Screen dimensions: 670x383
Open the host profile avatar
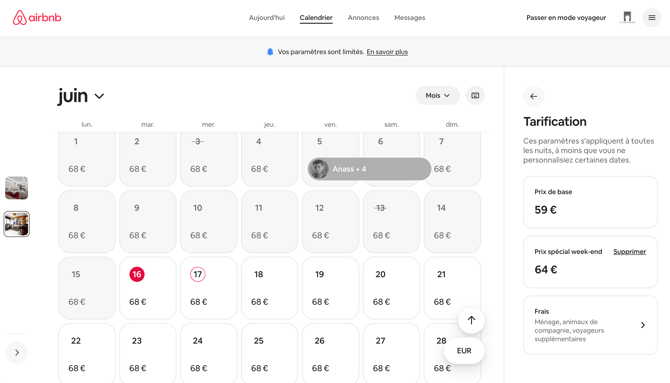click(x=627, y=17)
